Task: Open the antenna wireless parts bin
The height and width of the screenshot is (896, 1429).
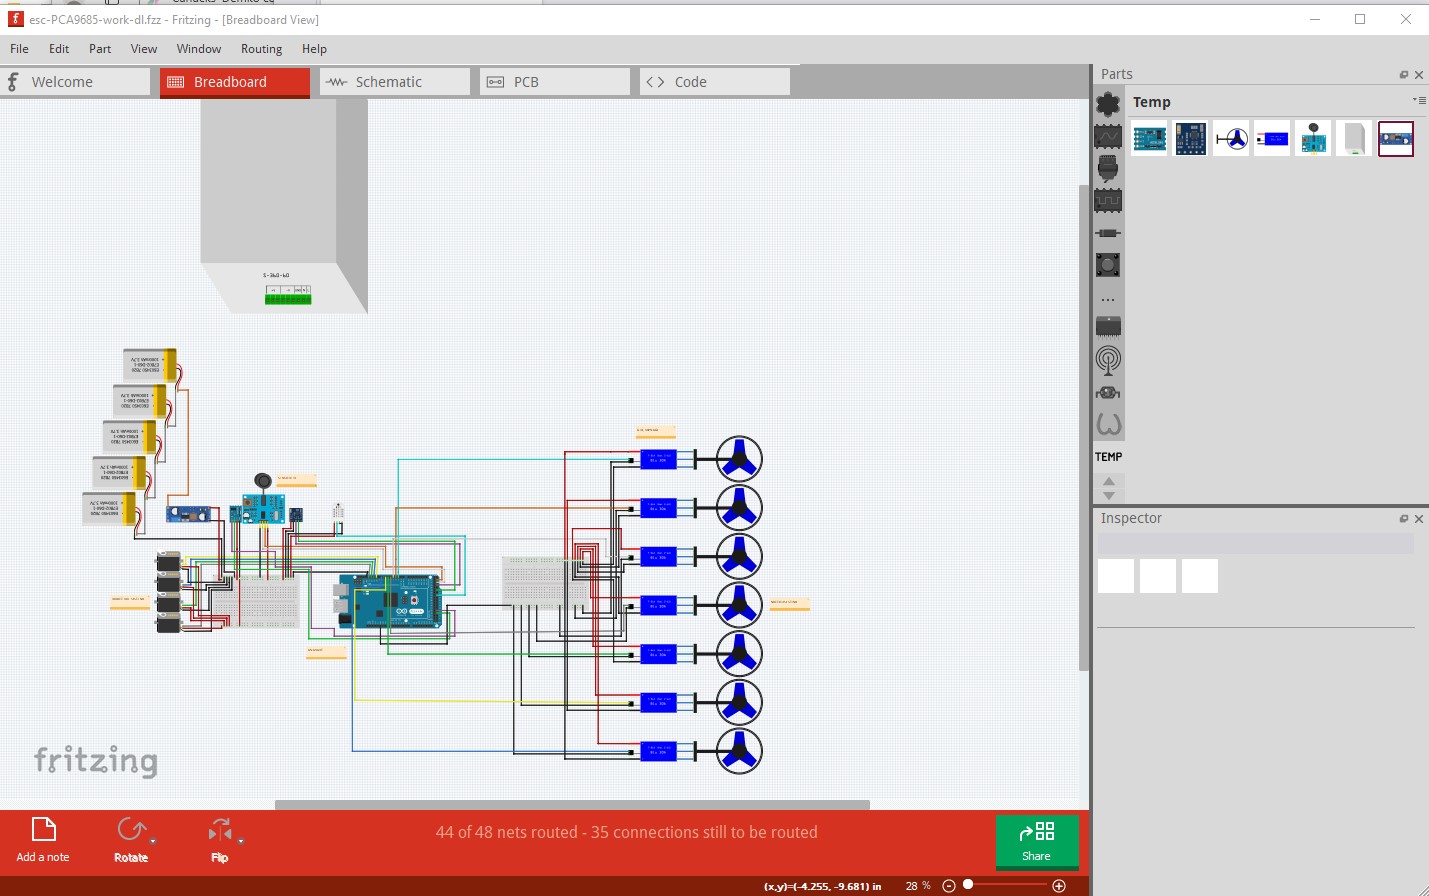Action: 1108,360
